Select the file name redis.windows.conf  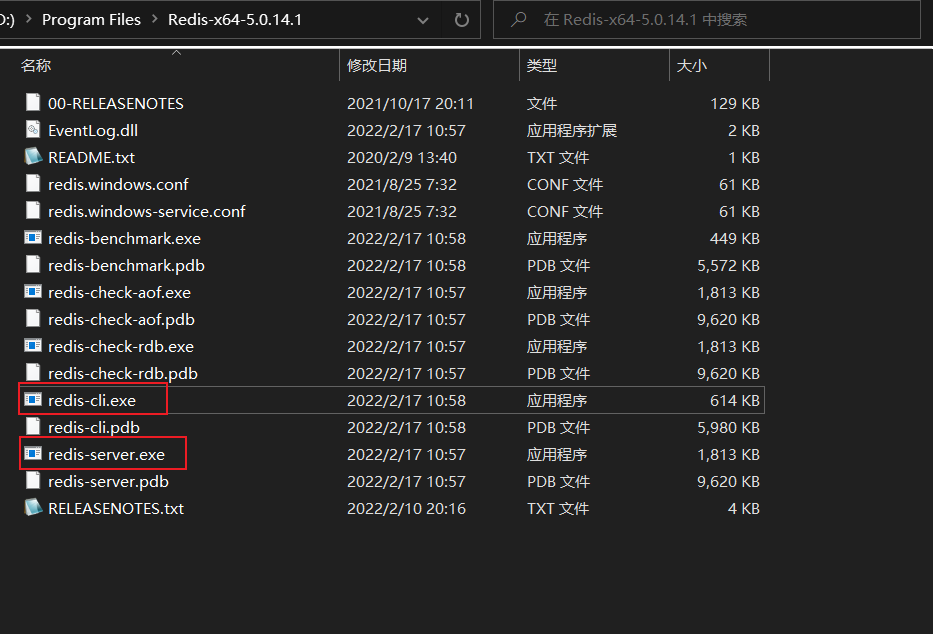(x=118, y=184)
